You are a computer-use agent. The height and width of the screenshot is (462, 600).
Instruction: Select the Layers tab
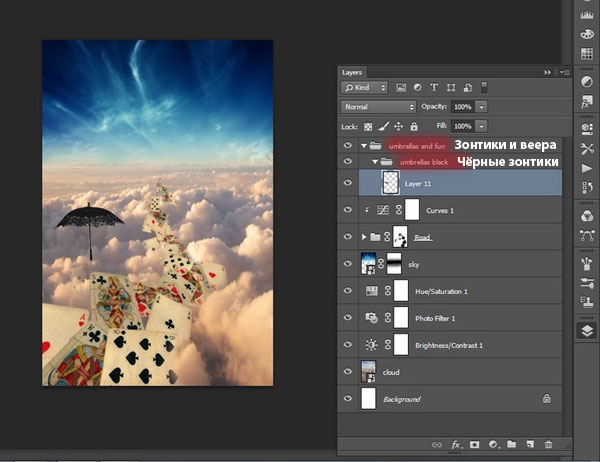click(352, 72)
